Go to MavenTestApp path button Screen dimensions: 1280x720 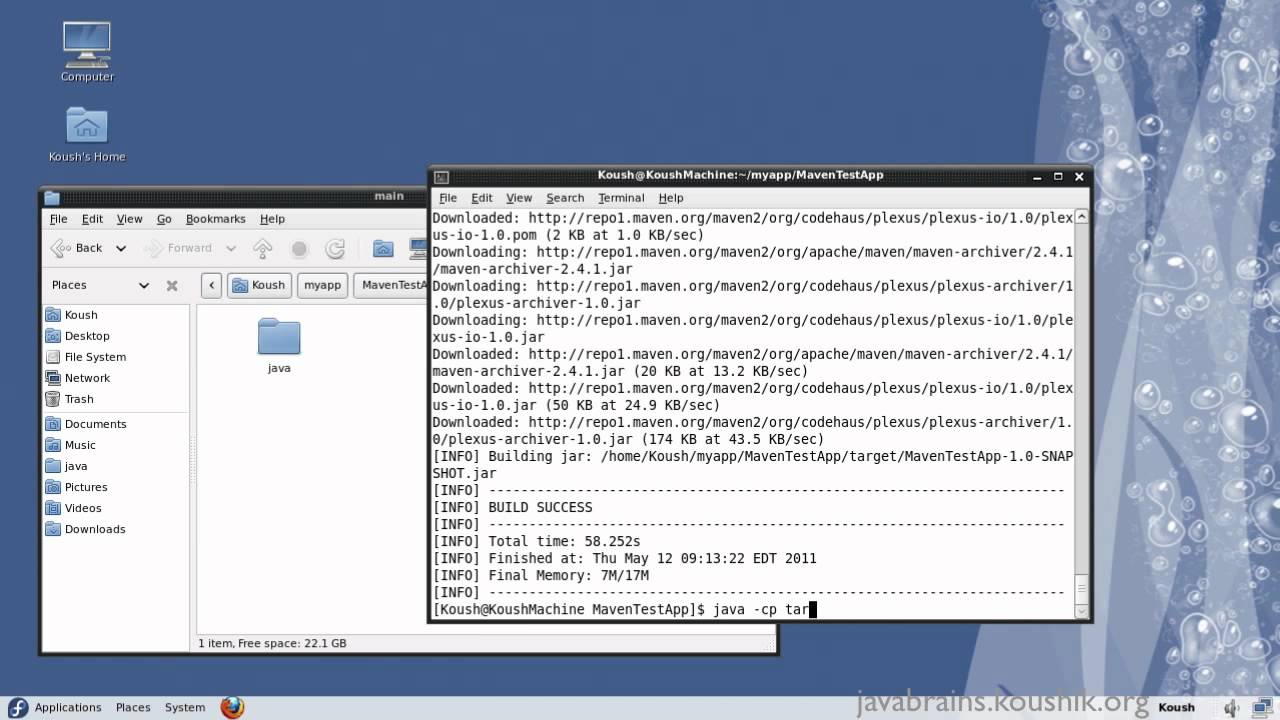click(392, 285)
